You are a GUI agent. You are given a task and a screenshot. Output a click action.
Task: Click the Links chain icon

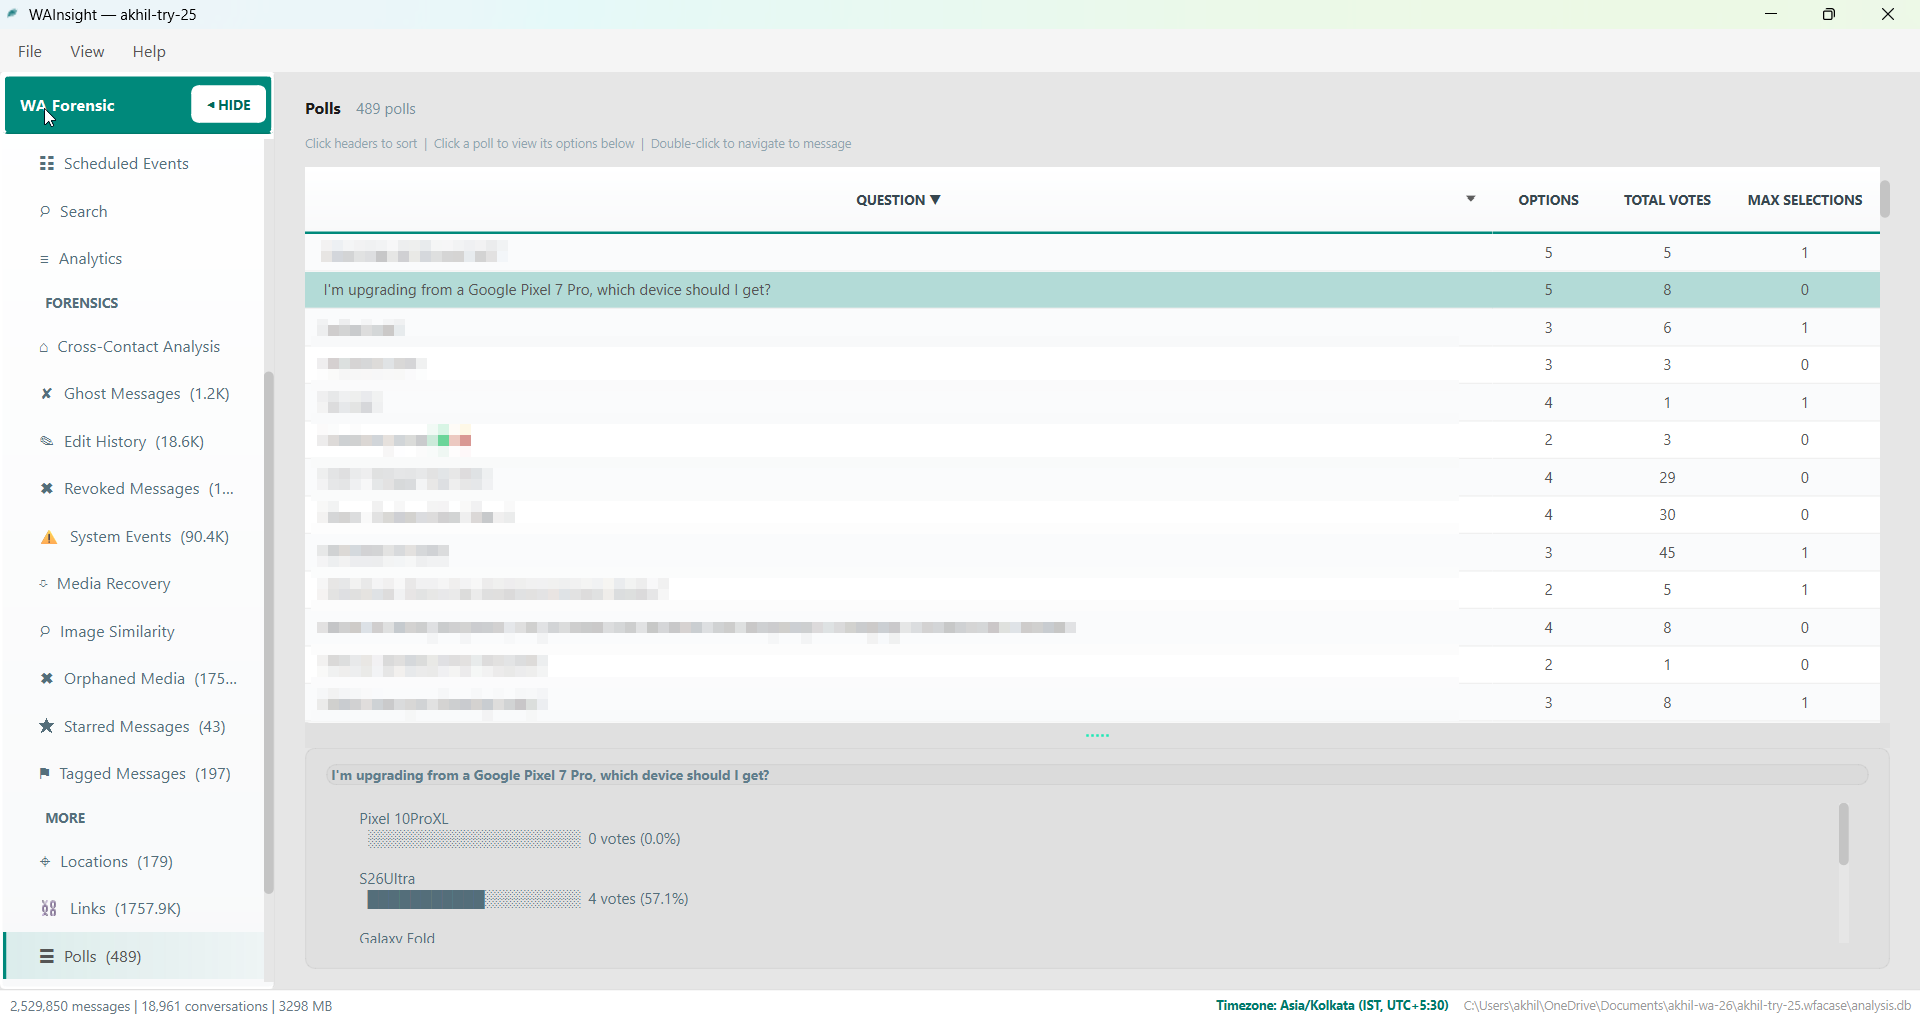click(49, 909)
